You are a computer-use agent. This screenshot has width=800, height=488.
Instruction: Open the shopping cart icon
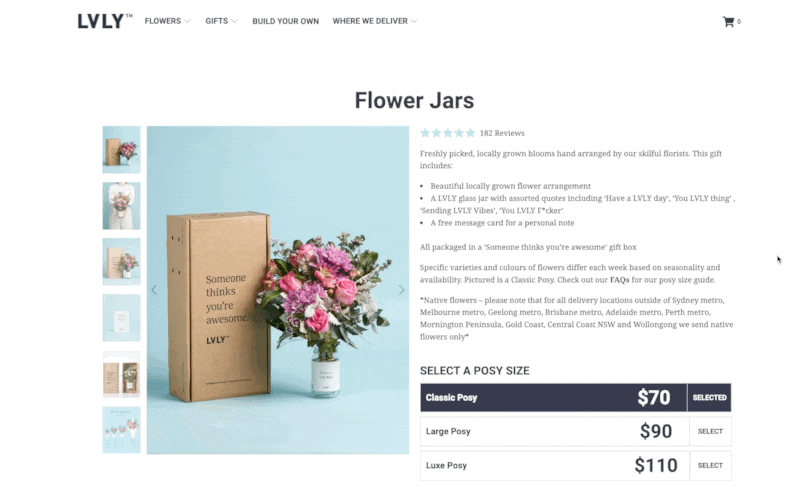point(728,21)
